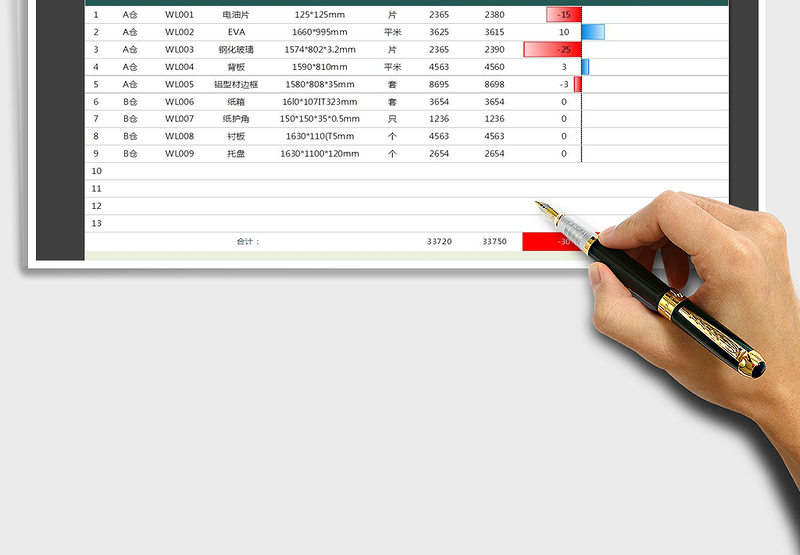Select the 托盘 name cell

click(236, 154)
